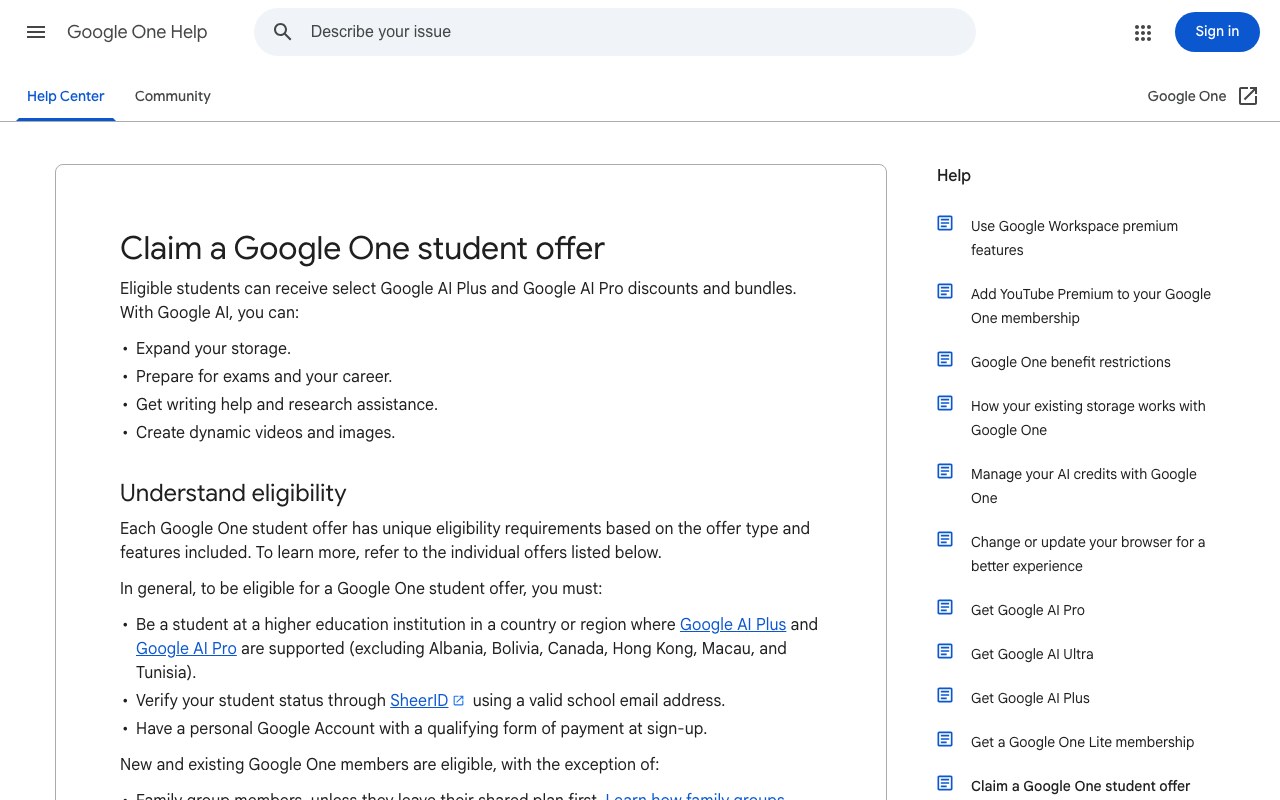Click article icon beside Get a Google One Lite membership
The height and width of the screenshot is (800, 1280).
[945, 739]
